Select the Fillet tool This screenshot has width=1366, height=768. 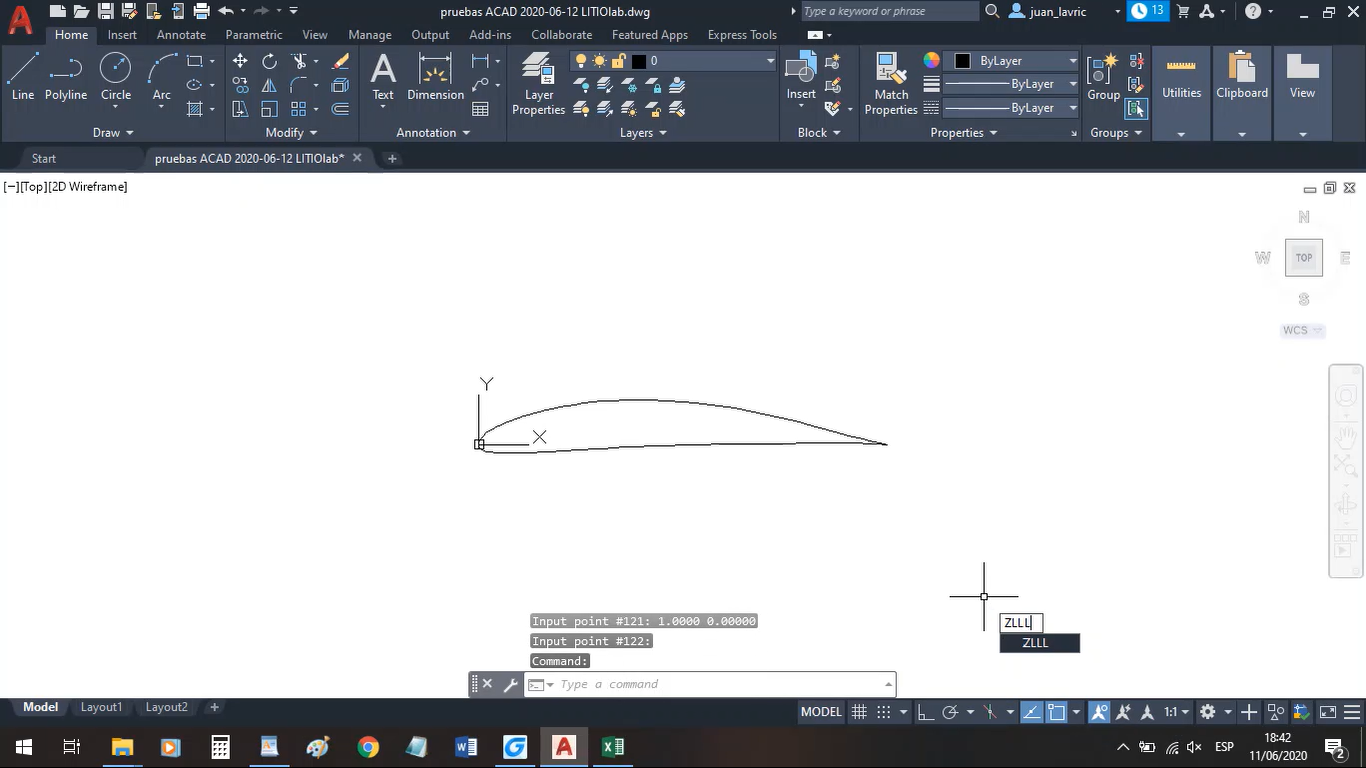click(299, 85)
